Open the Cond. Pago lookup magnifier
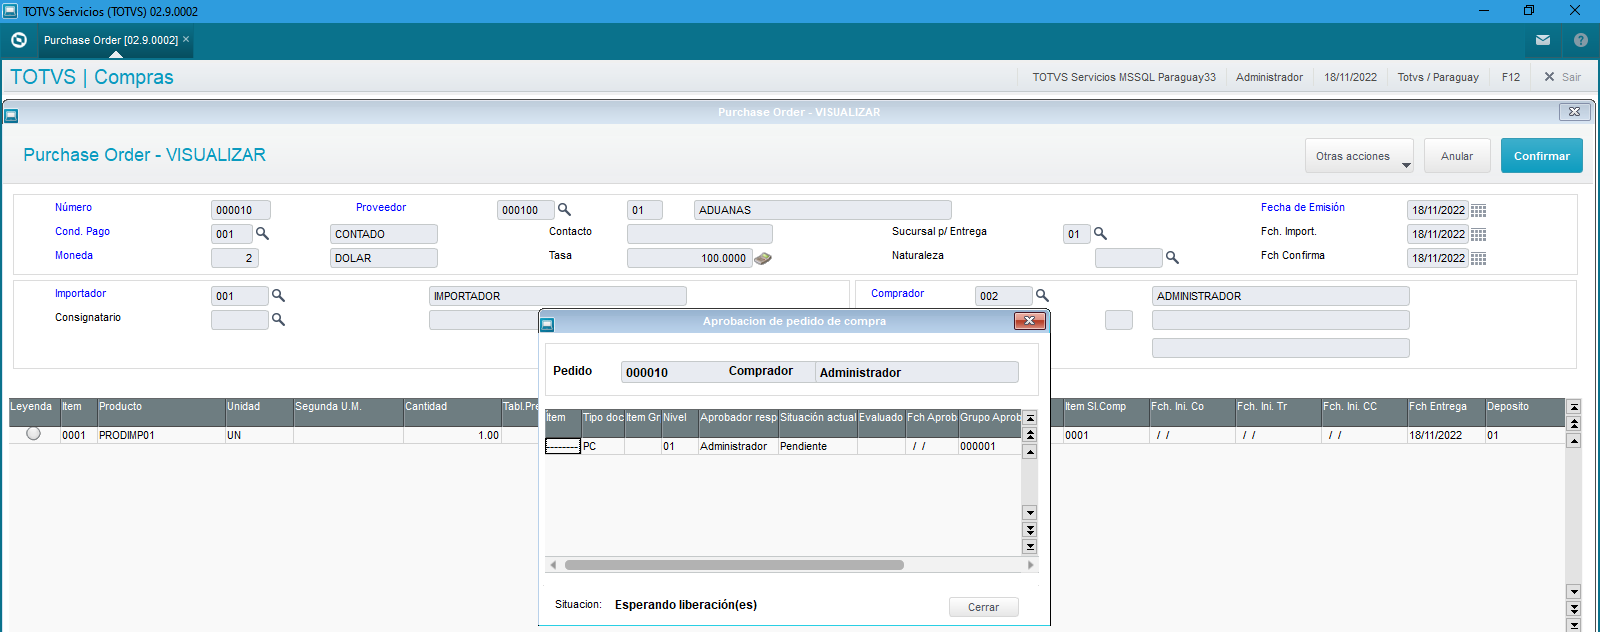The image size is (1600, 632). tap(262, 234)
